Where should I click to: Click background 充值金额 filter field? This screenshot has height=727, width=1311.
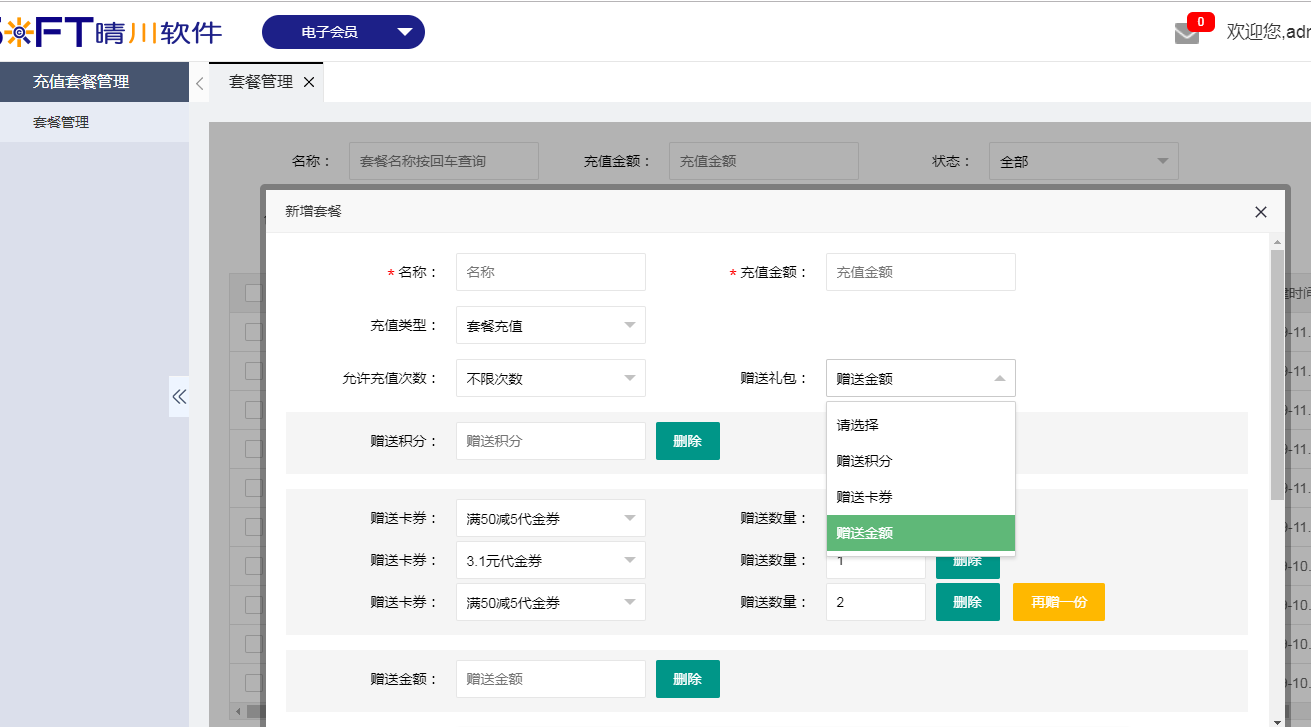pos(763,161)
